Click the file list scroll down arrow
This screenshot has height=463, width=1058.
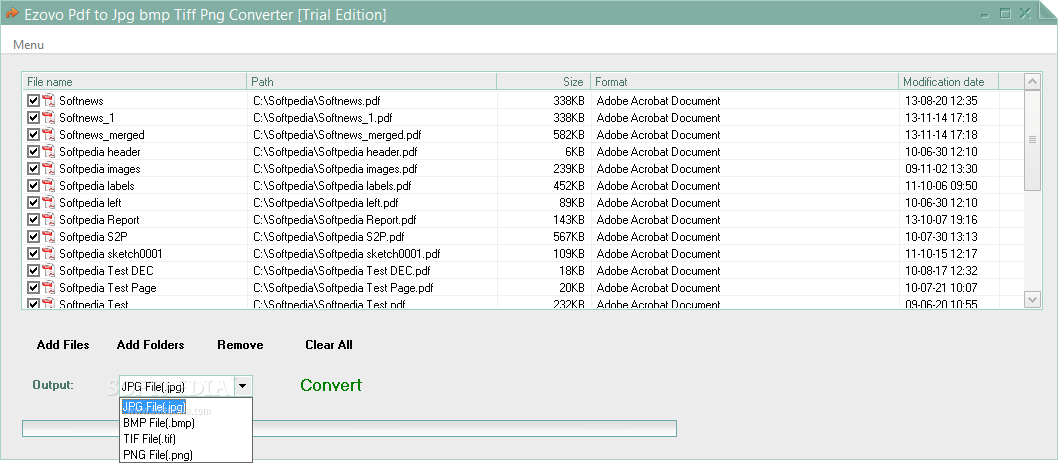[x=1032, y=299]
